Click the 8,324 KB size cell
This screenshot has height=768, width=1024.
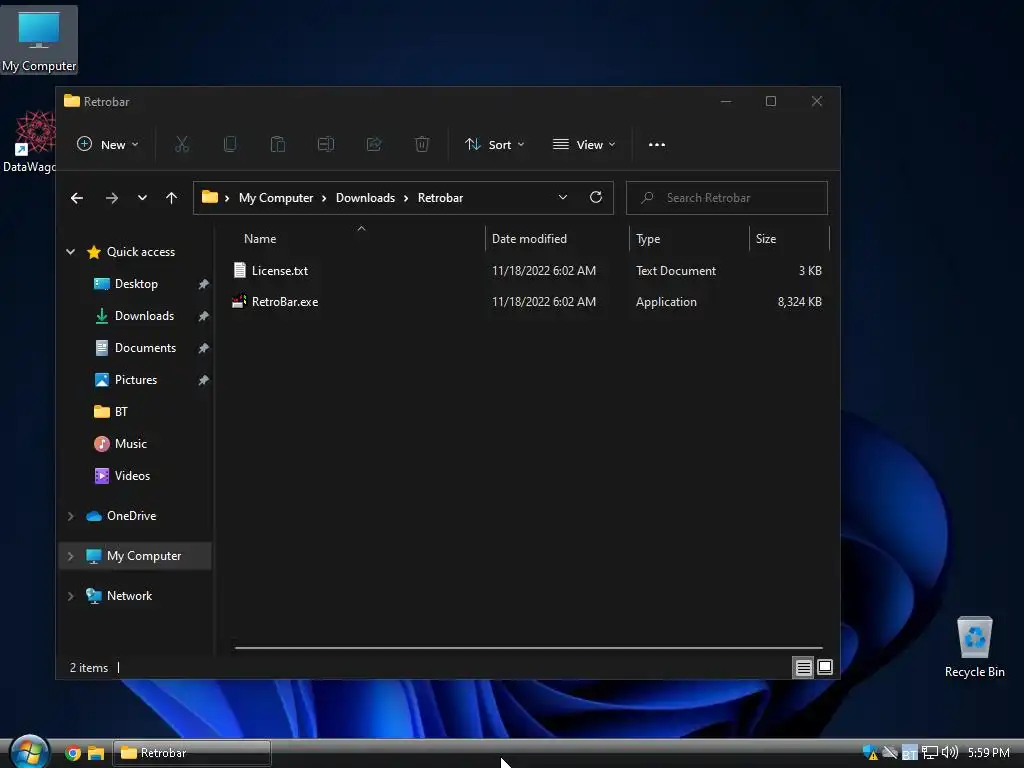point(799,302)
